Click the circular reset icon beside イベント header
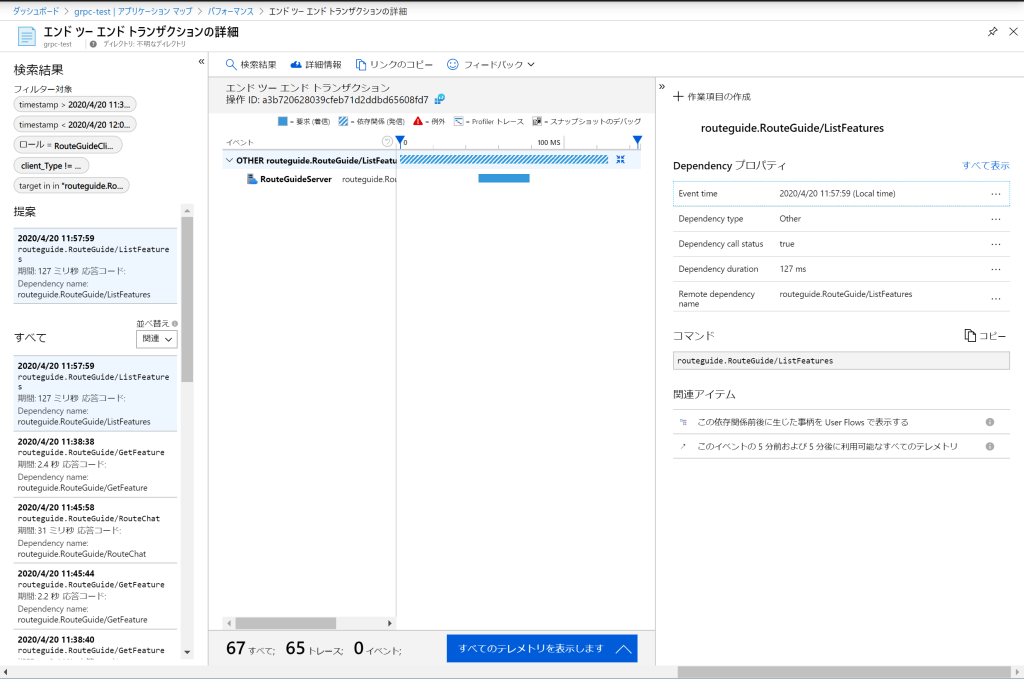Image resolution: width=1024 pixels, height=679 pixels. [x=387, y=142]
